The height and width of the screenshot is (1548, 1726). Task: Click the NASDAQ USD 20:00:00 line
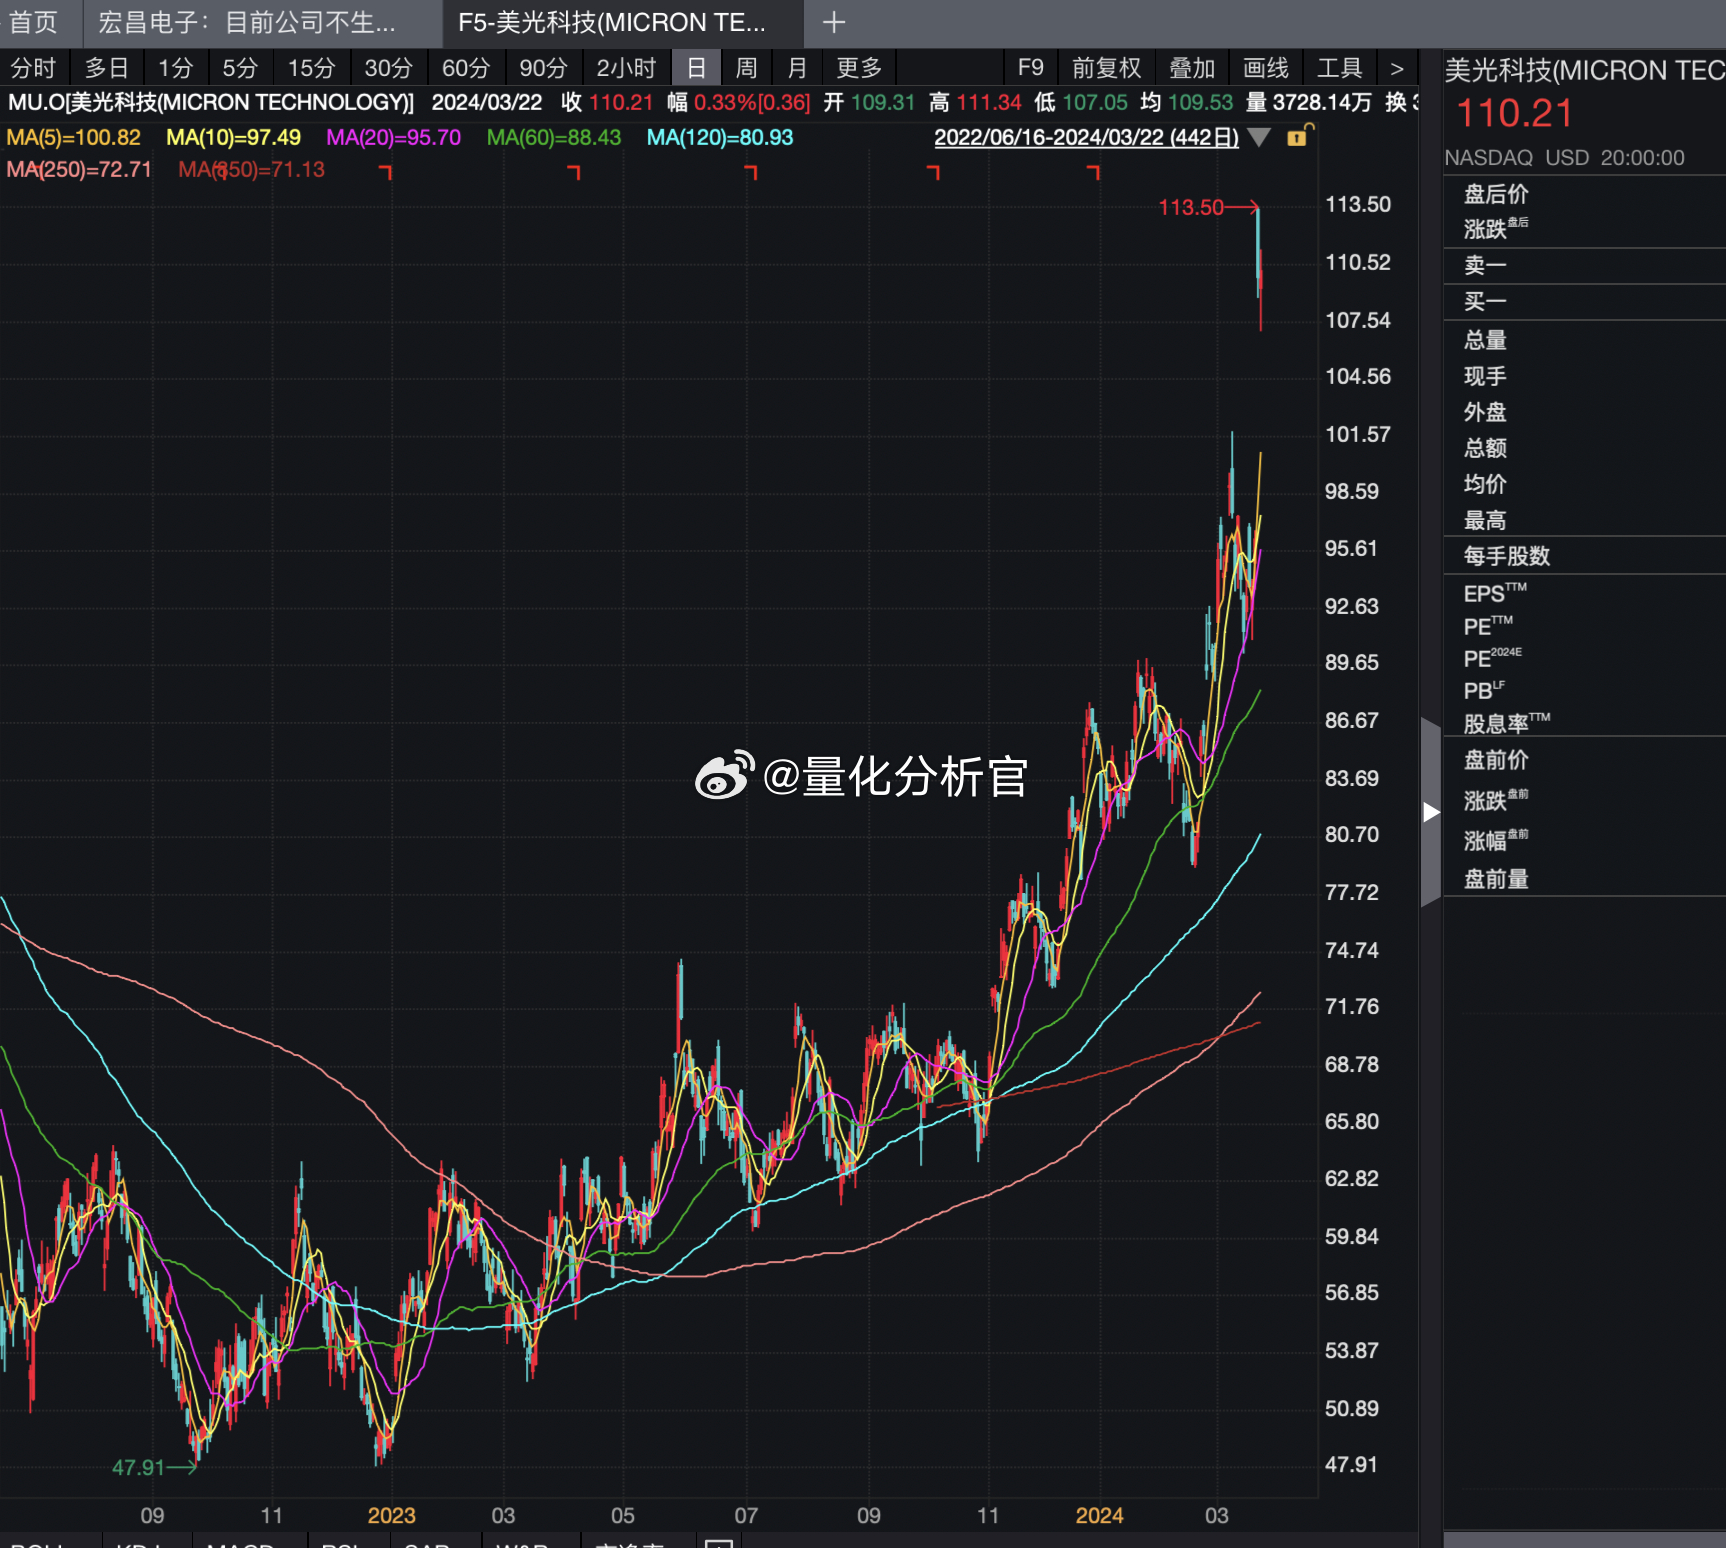1564,157
